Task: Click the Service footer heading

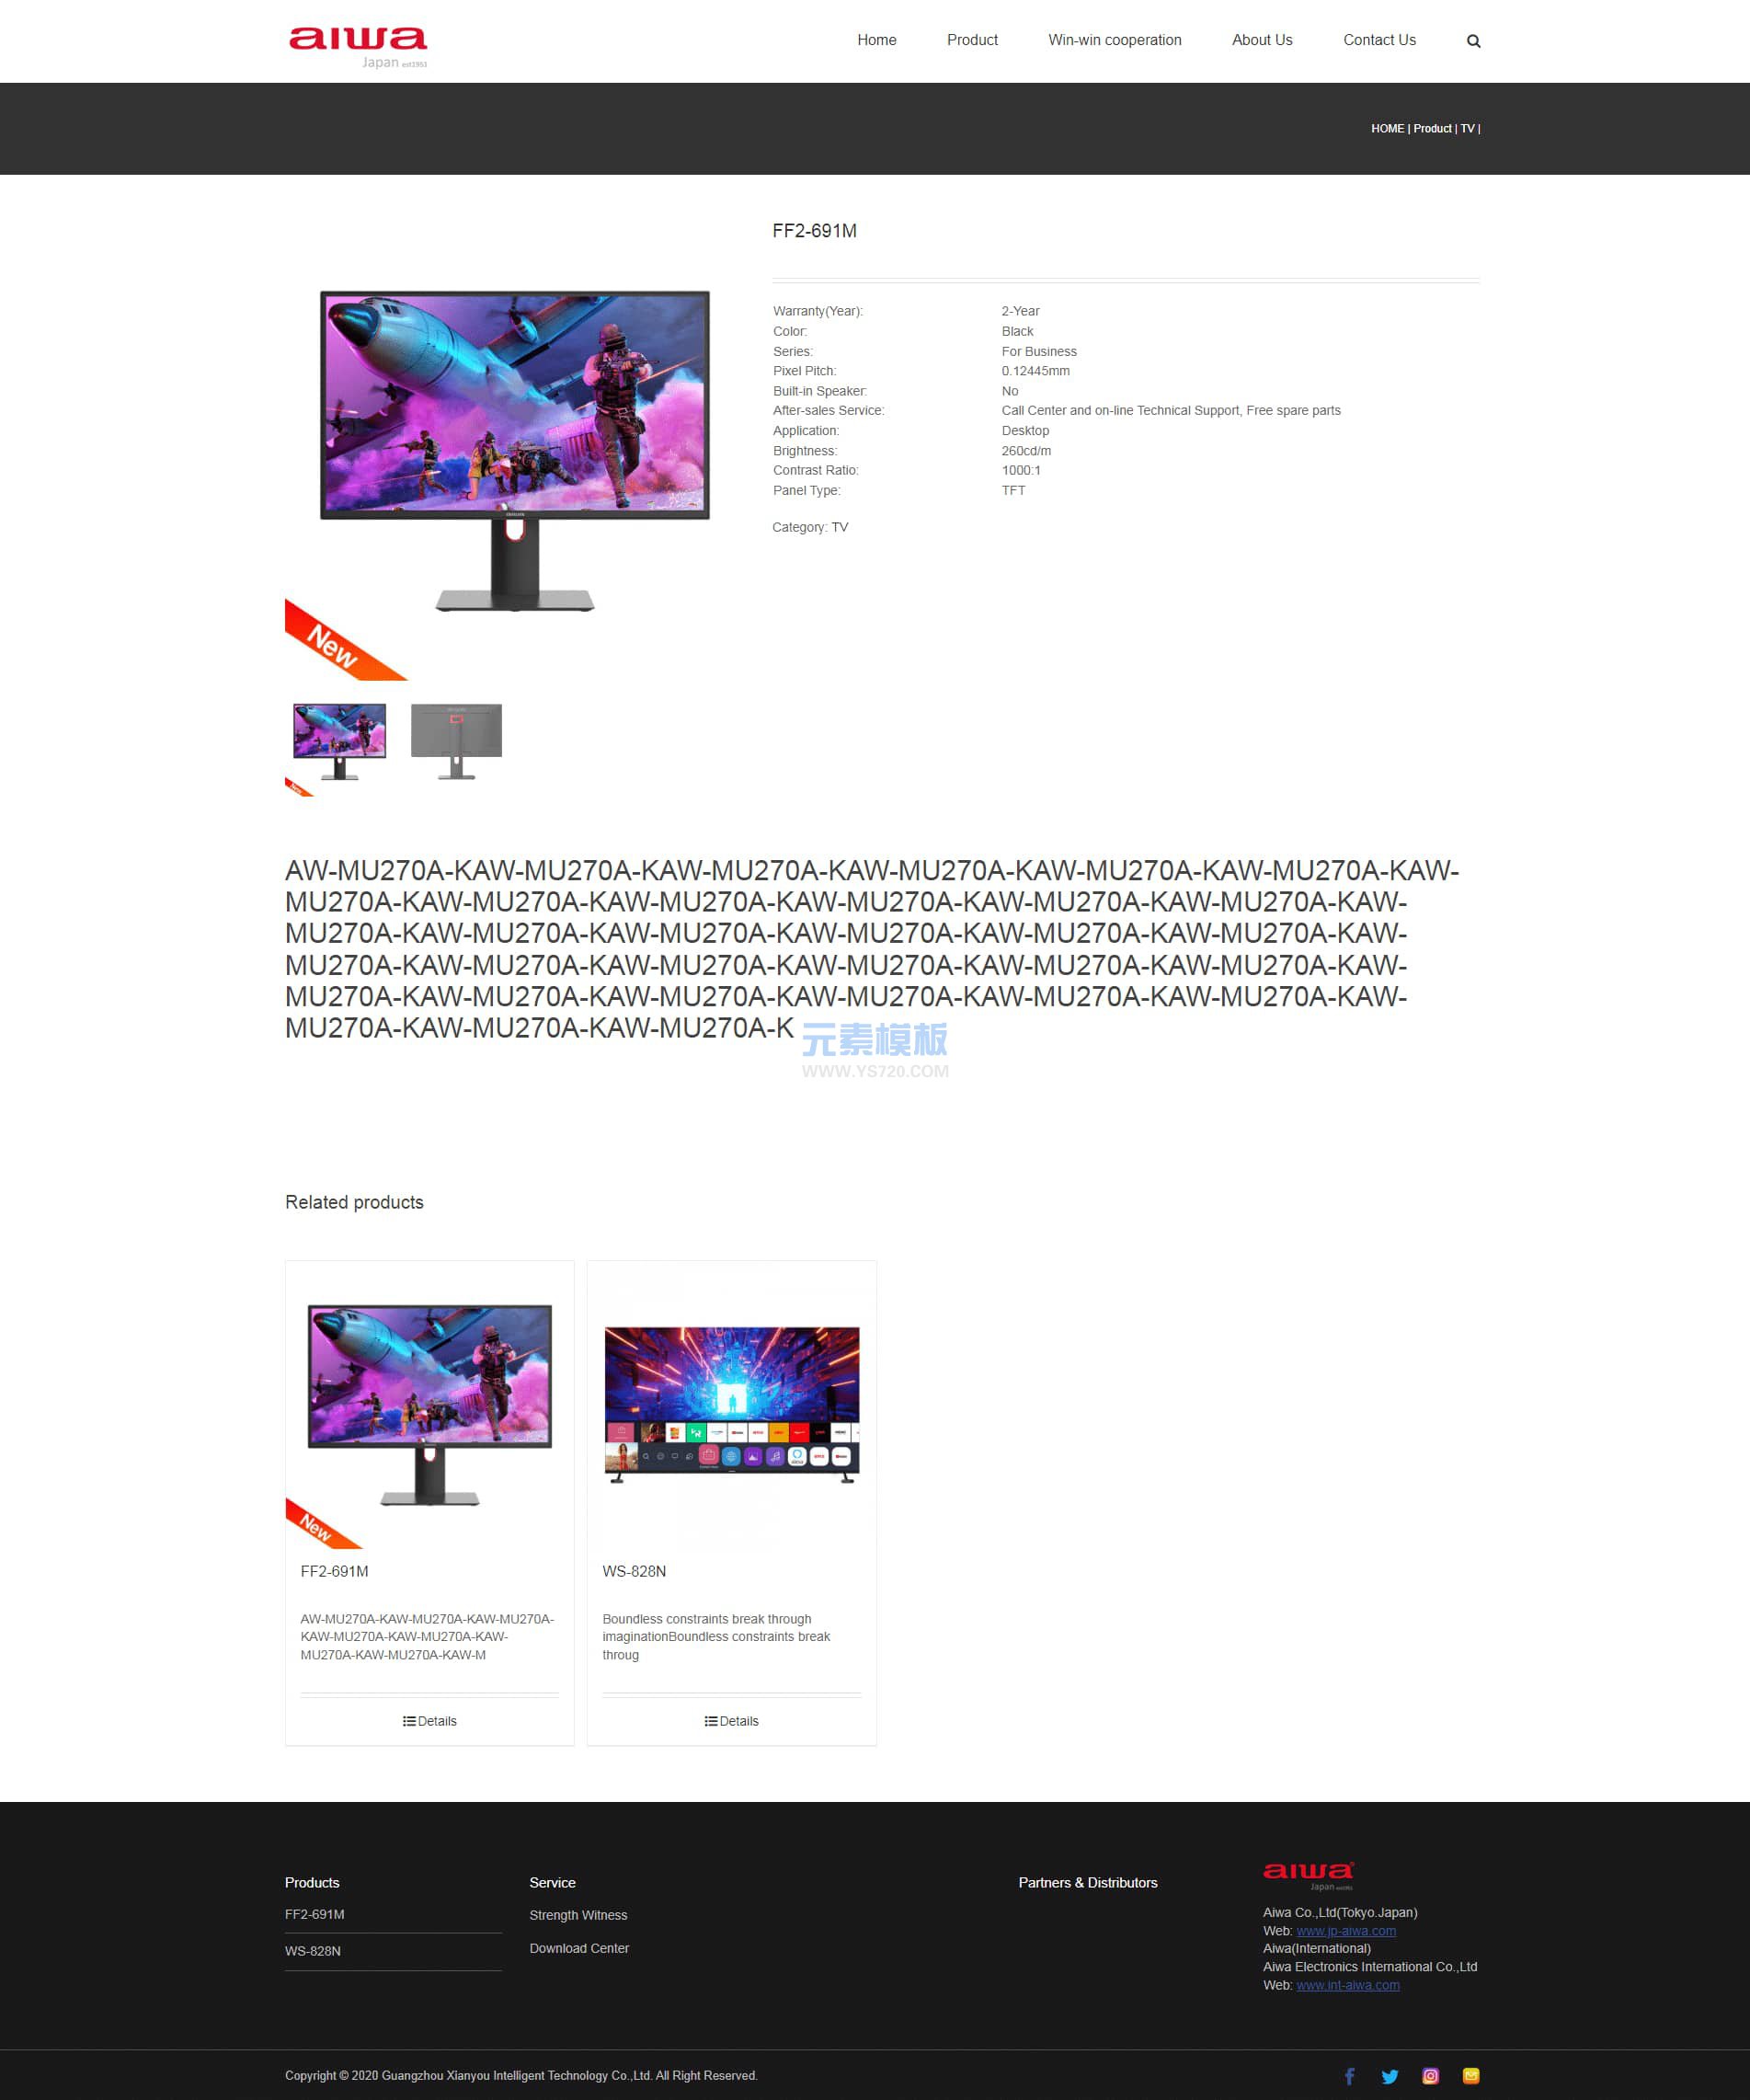Action: 552,1883
